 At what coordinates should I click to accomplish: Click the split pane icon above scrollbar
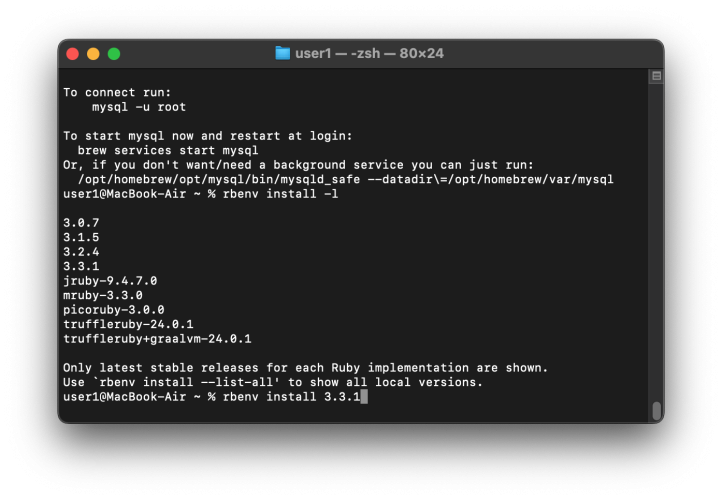tap(656, 76)
